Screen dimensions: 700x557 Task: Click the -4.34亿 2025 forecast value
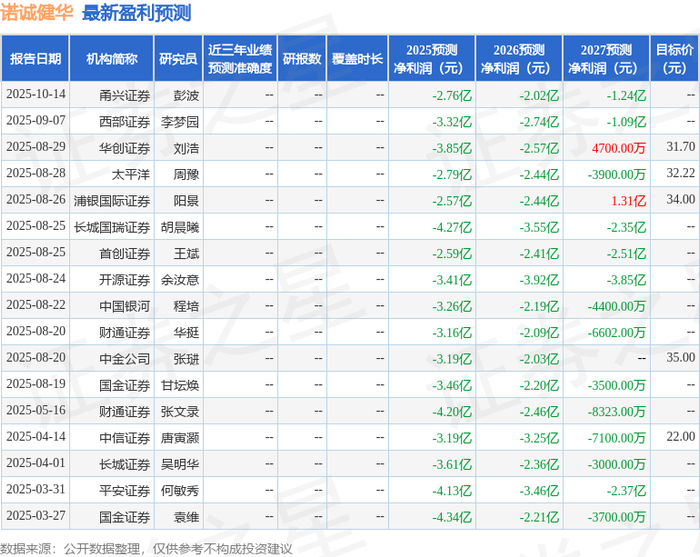point(451,516)
